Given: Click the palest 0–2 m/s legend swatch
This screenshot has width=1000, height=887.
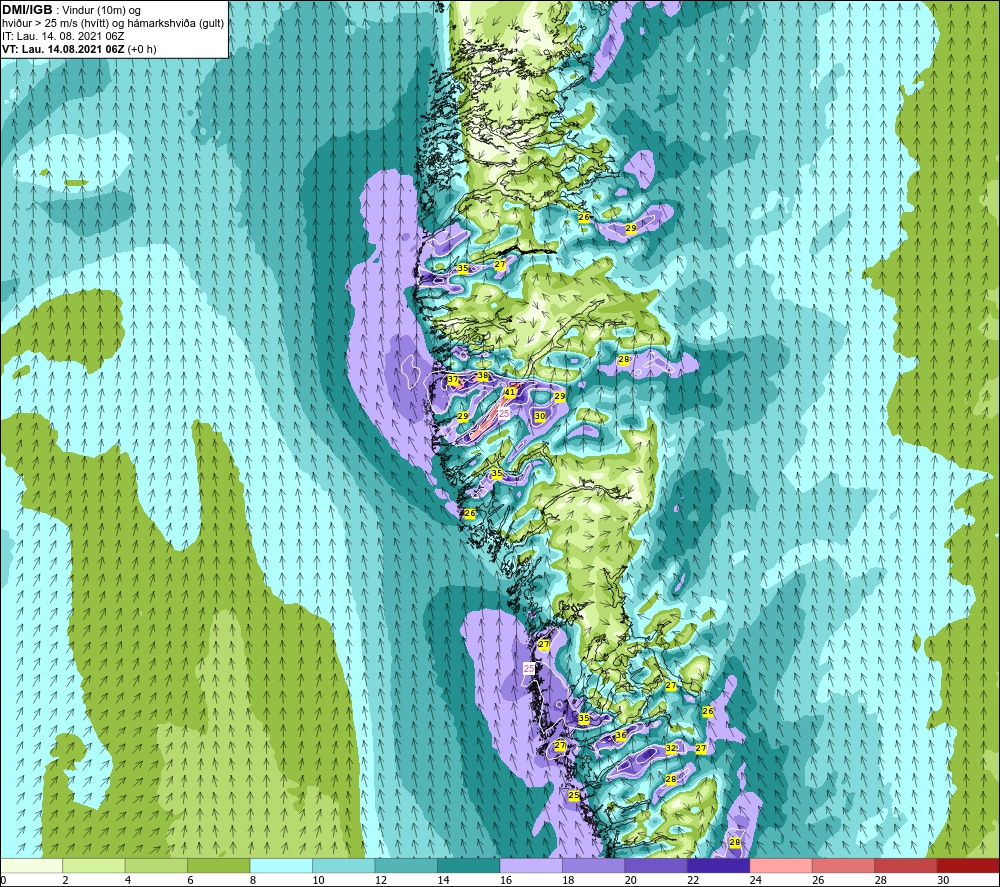Looking at the screenshot, I should [x=31, y=865].
